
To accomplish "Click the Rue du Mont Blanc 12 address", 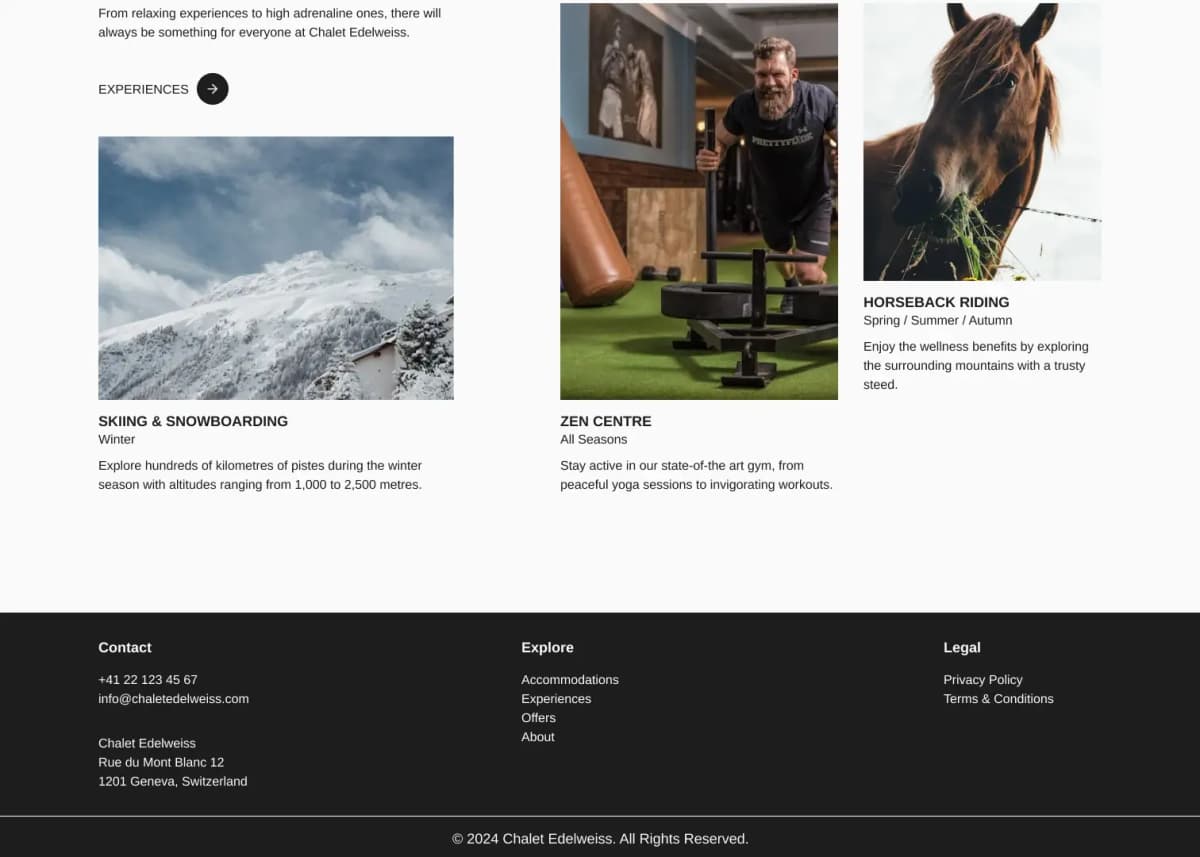I will click(x=161, y=762).
